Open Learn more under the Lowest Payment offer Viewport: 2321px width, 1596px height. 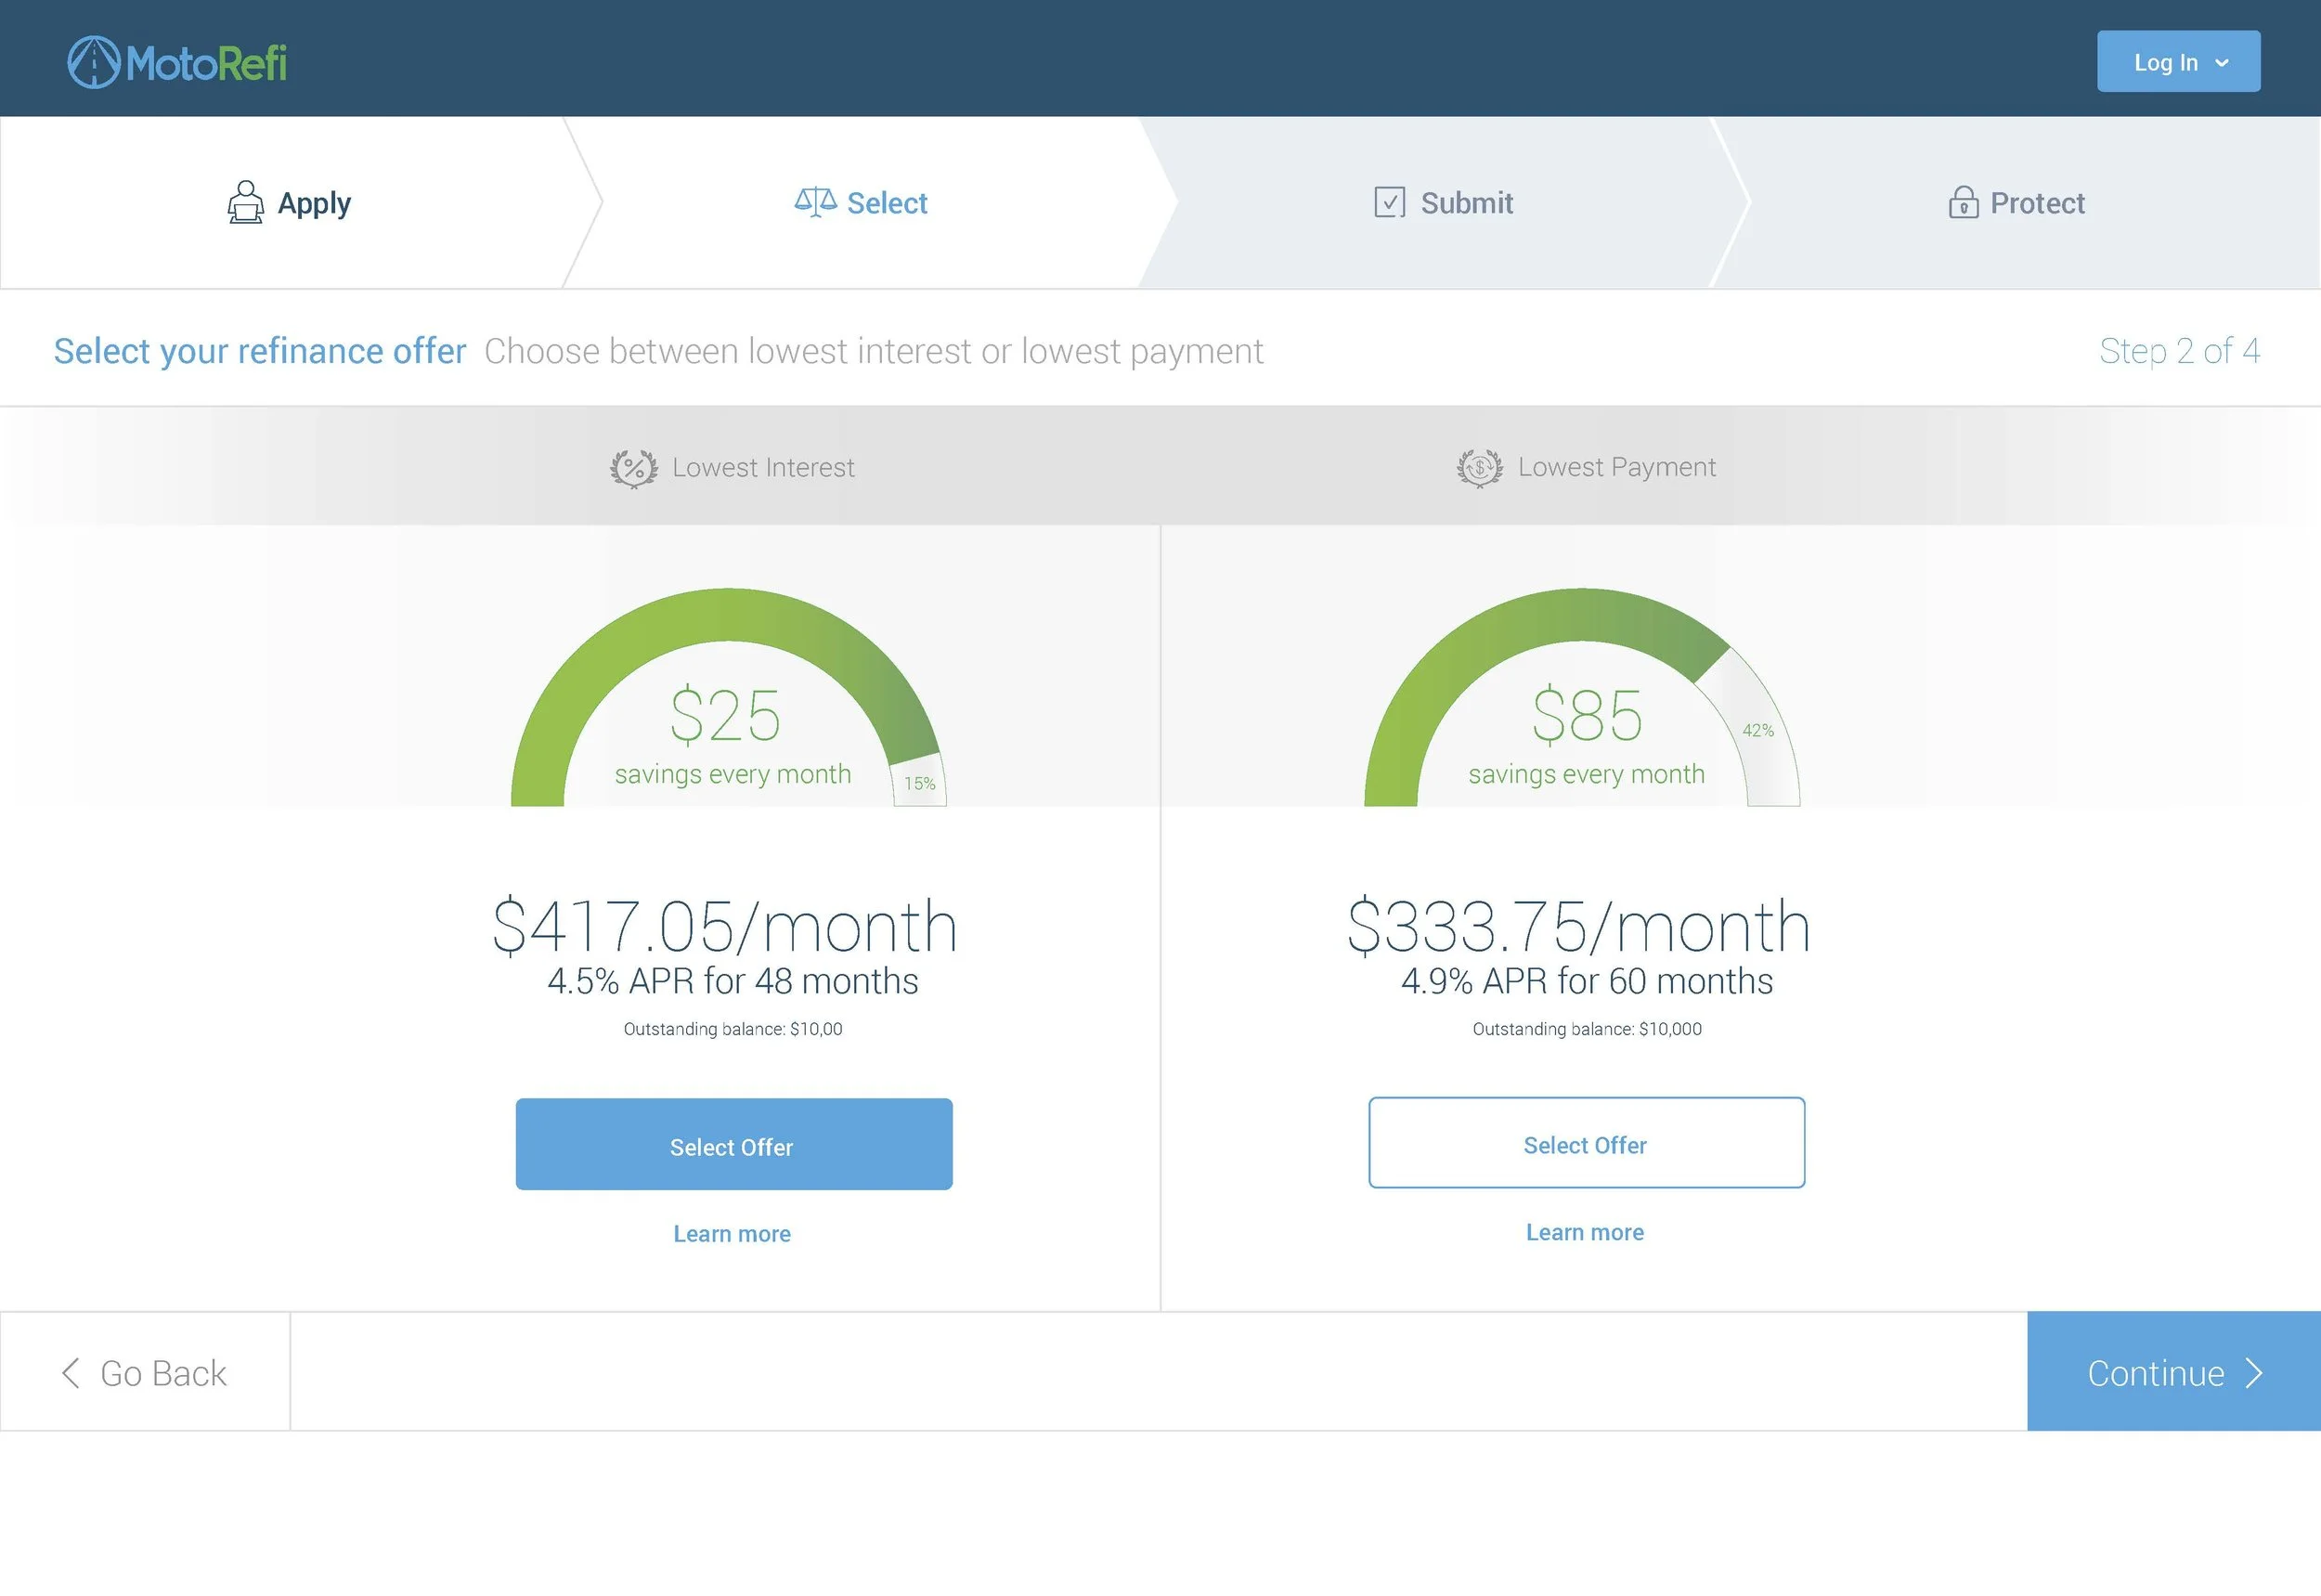(1585, 1231)
